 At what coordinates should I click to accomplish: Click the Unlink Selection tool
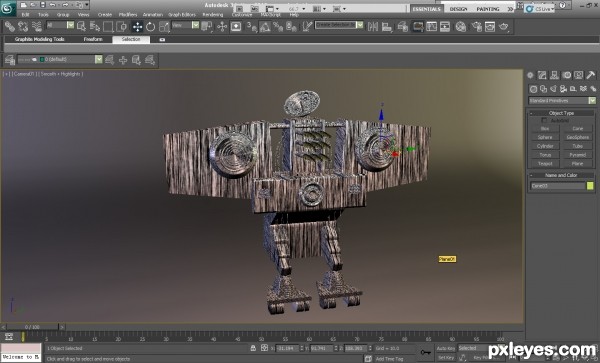23,26
